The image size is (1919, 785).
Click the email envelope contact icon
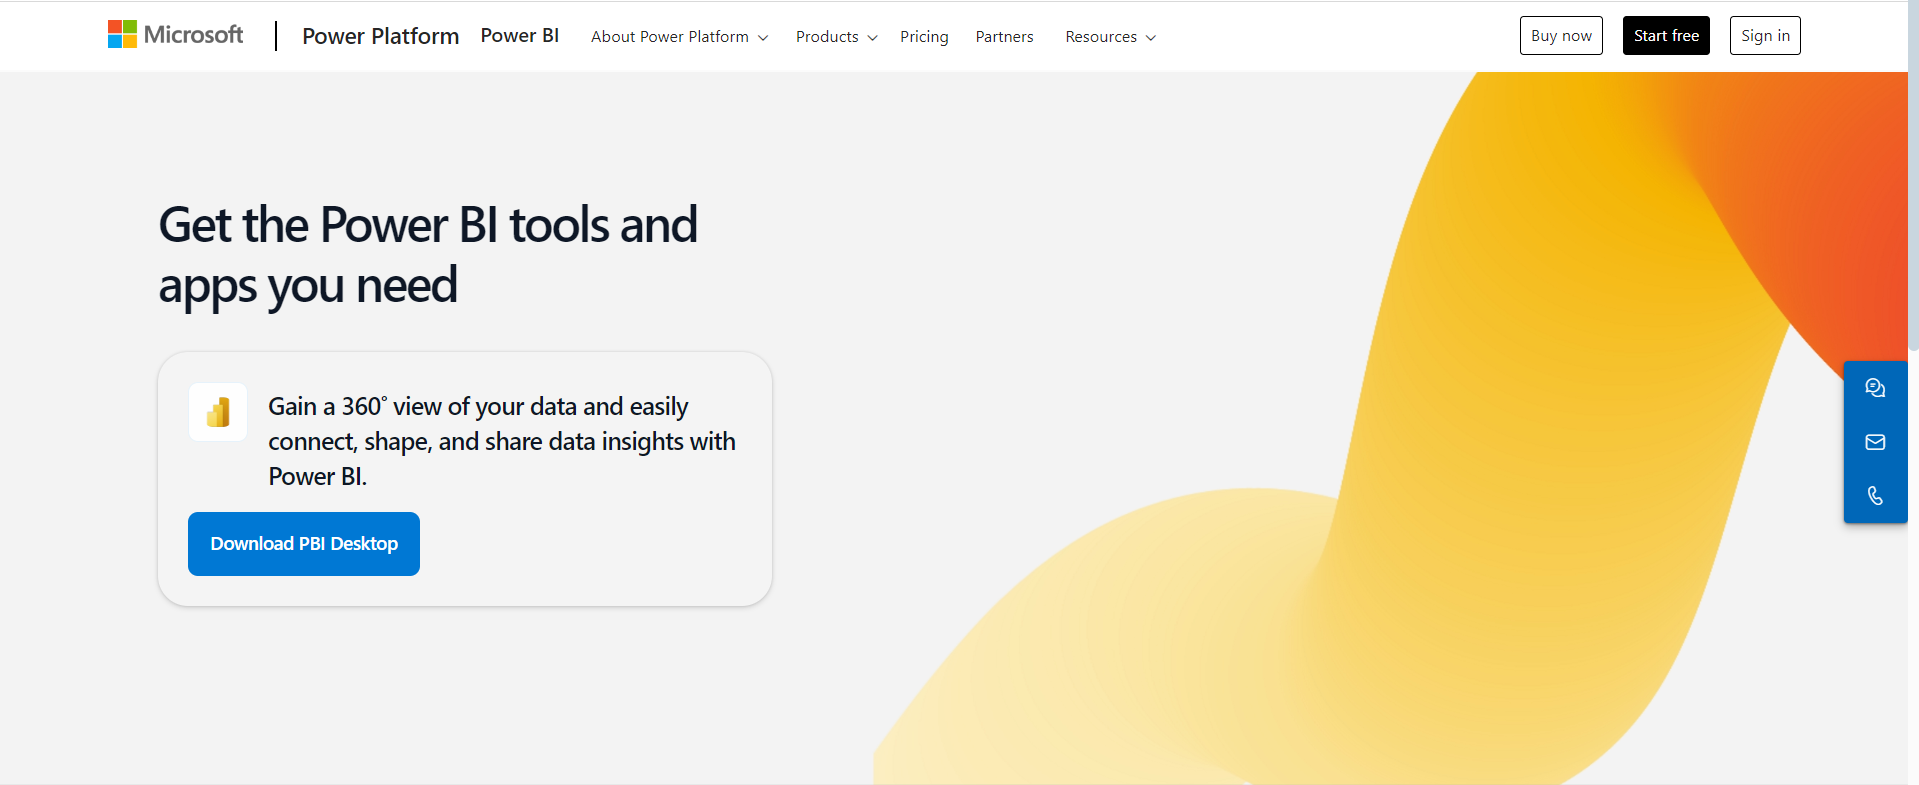click(1875, 442)
